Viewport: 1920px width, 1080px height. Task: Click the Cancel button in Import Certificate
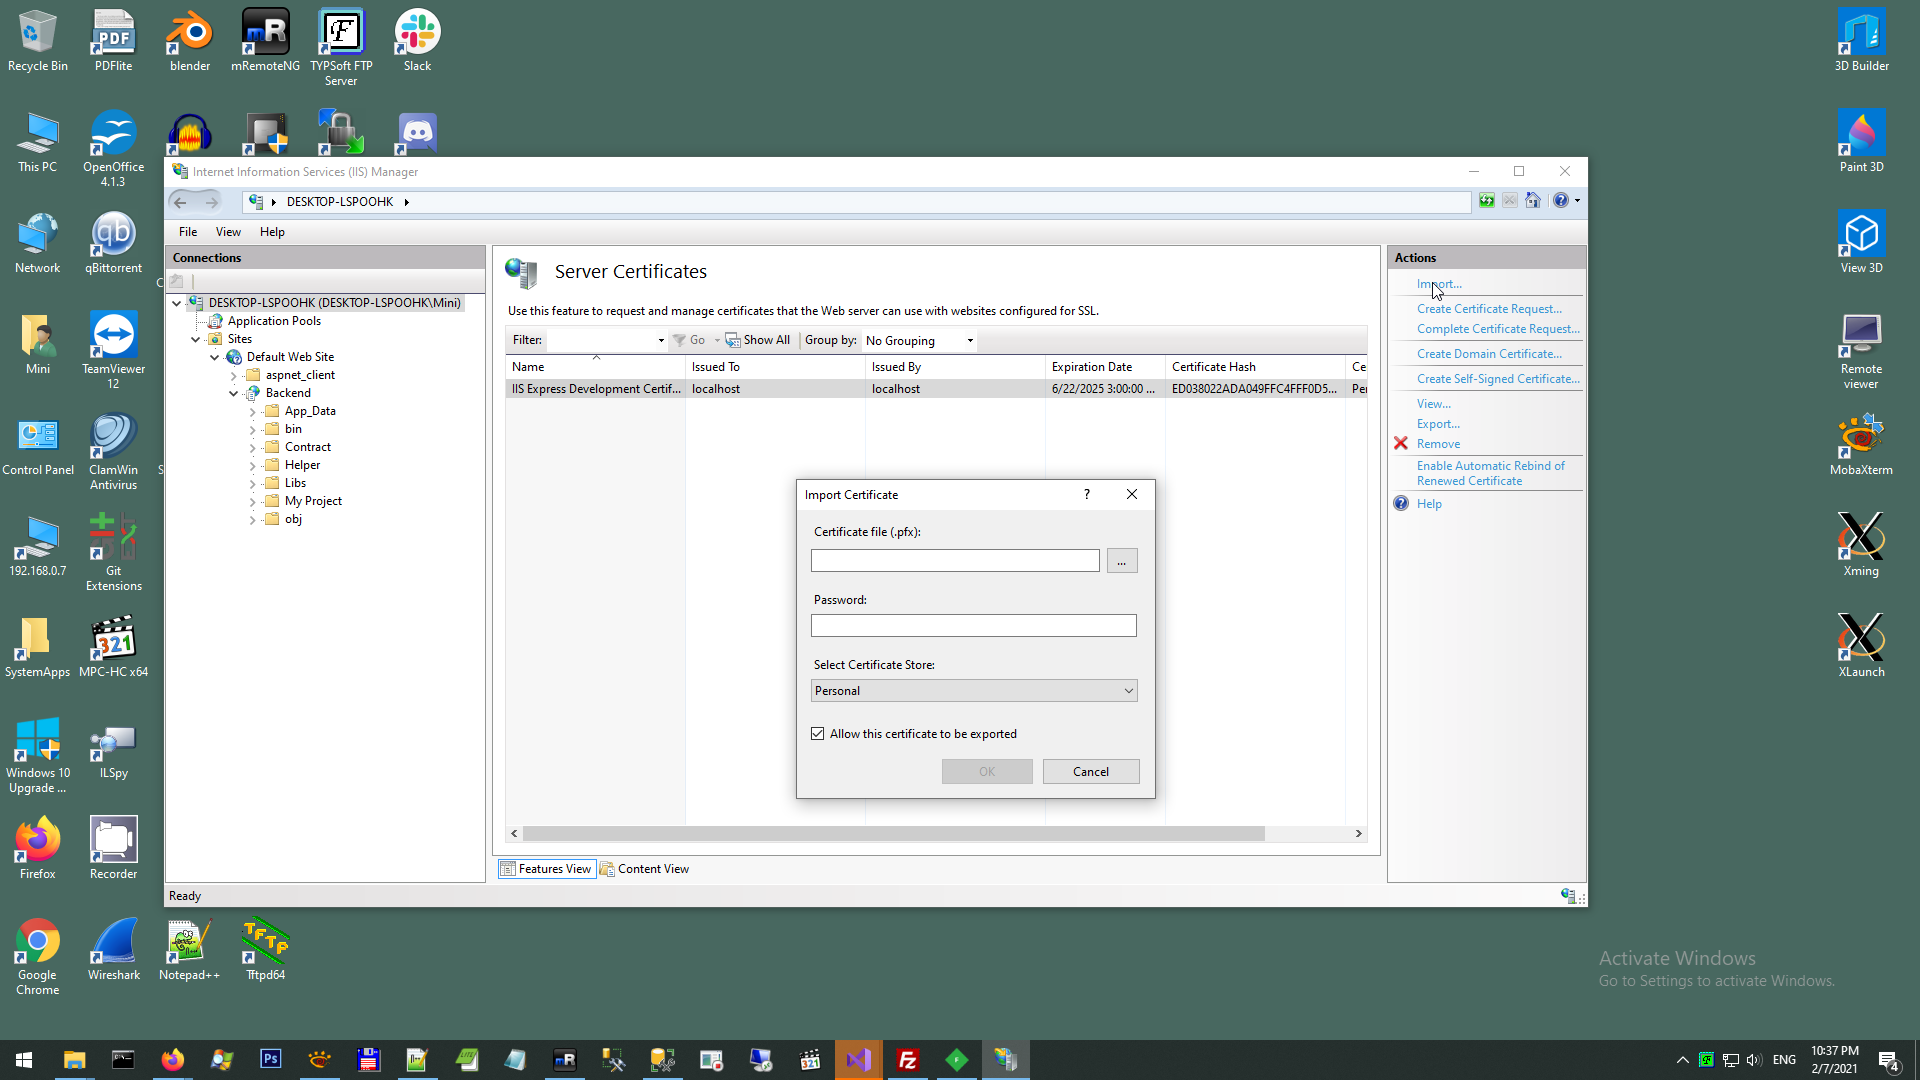(x=1090, y=772)
